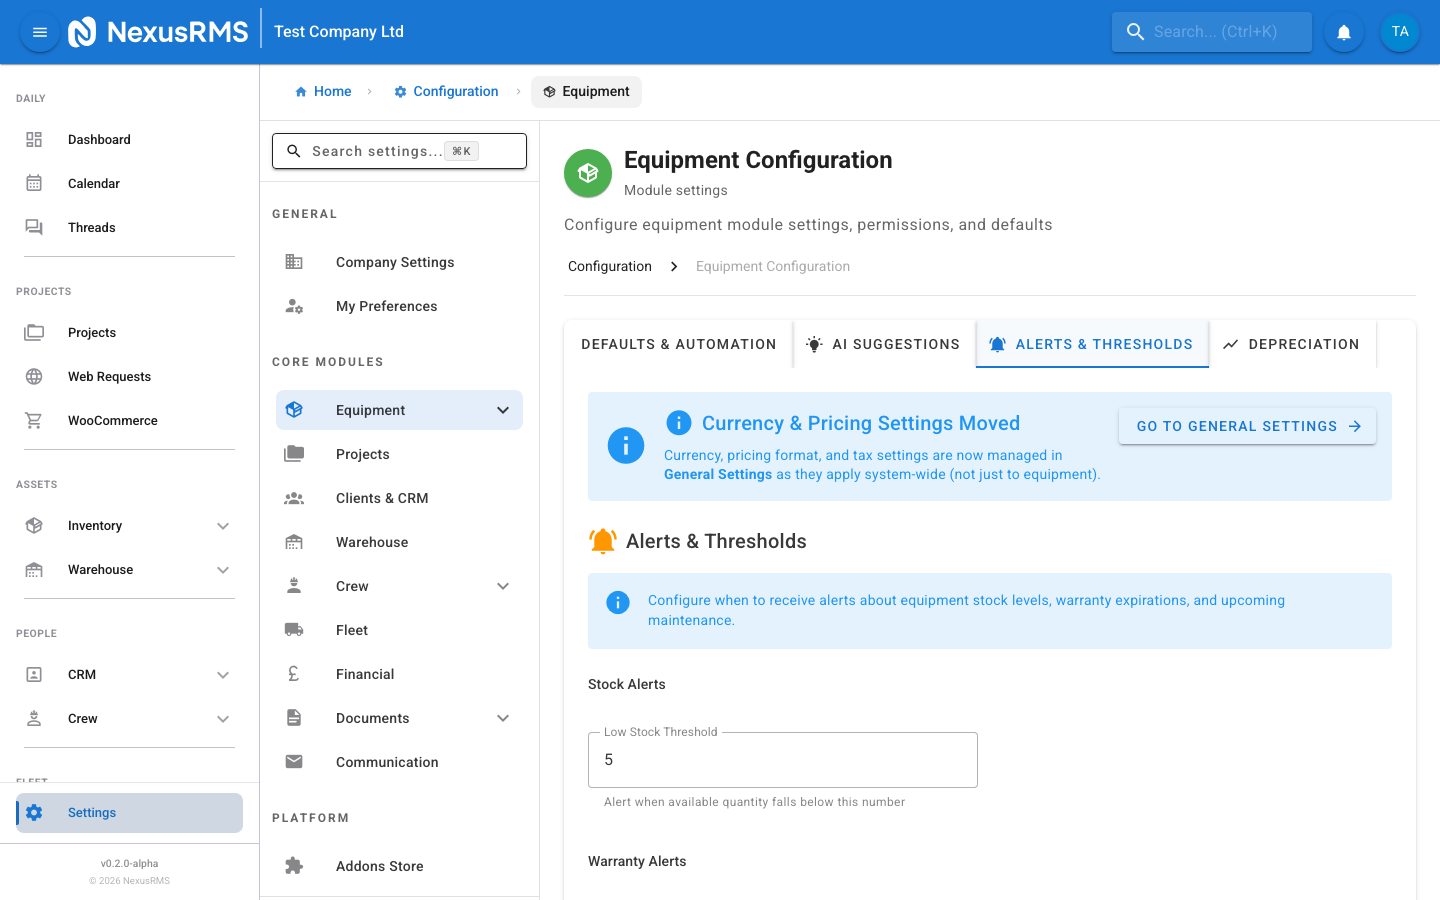Switch to the AI Suggestions tab

(884, 343)
